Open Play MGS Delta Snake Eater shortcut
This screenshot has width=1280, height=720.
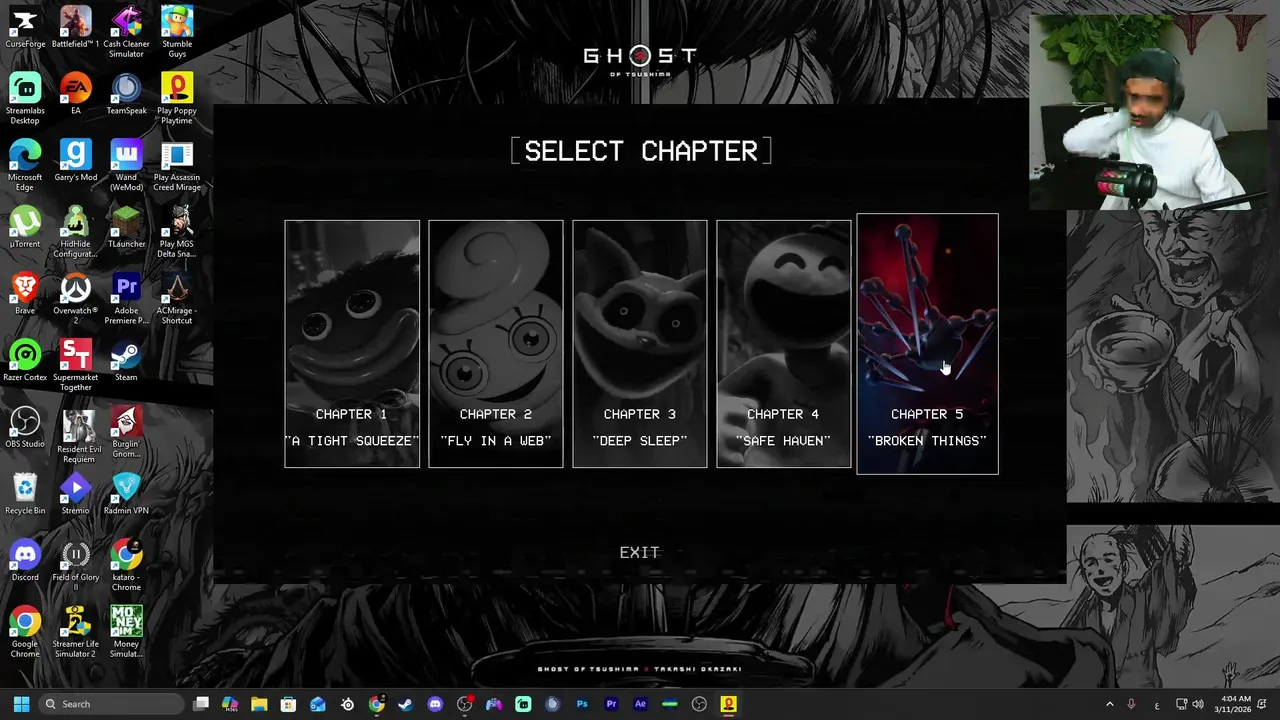tap(177, 232)
